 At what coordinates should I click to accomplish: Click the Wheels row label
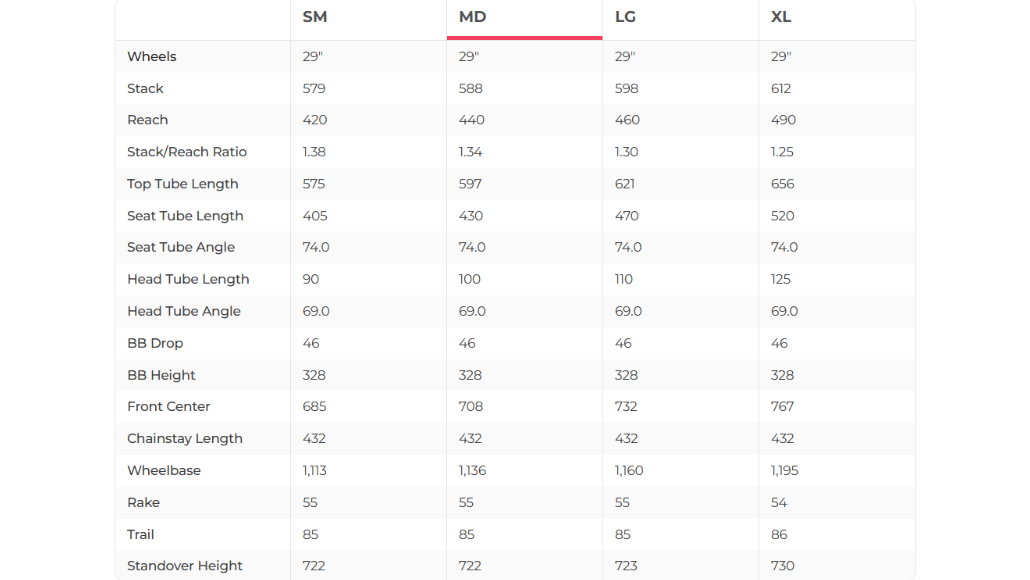point(152,56)
